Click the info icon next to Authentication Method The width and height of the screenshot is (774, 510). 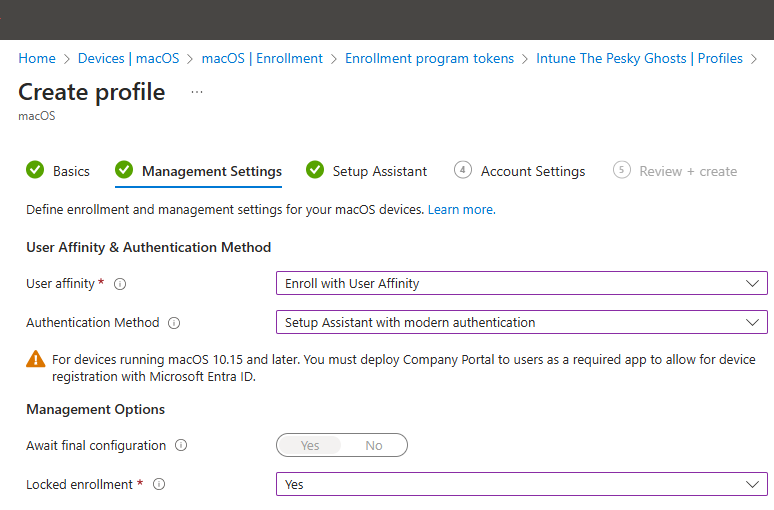click(174, 323)
